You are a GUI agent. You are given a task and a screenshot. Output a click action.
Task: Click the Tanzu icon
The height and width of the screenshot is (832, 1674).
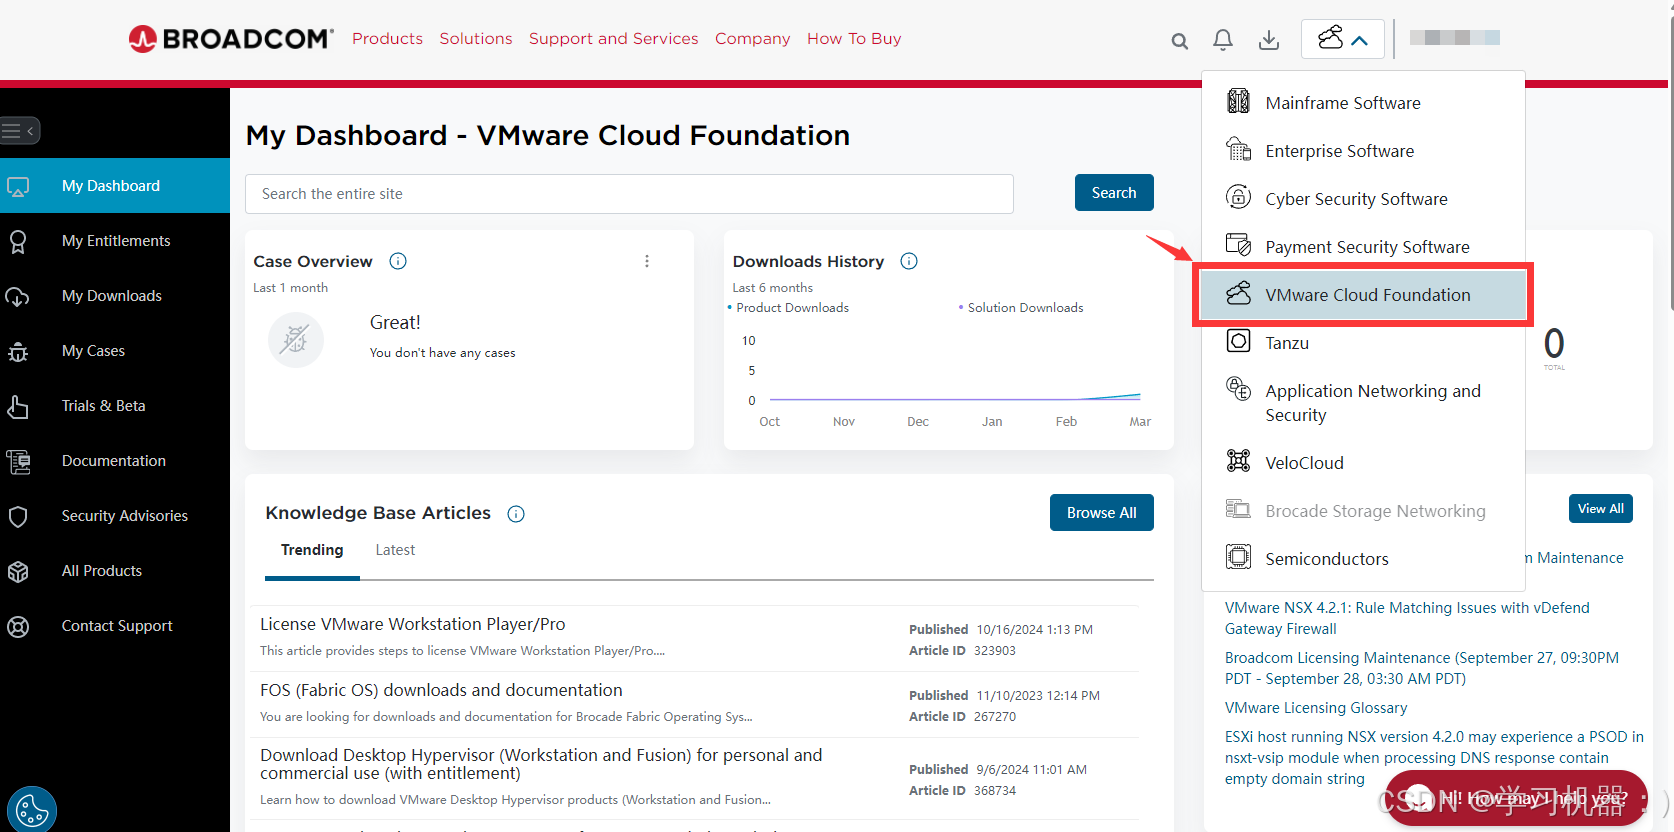click(1238, 341)
